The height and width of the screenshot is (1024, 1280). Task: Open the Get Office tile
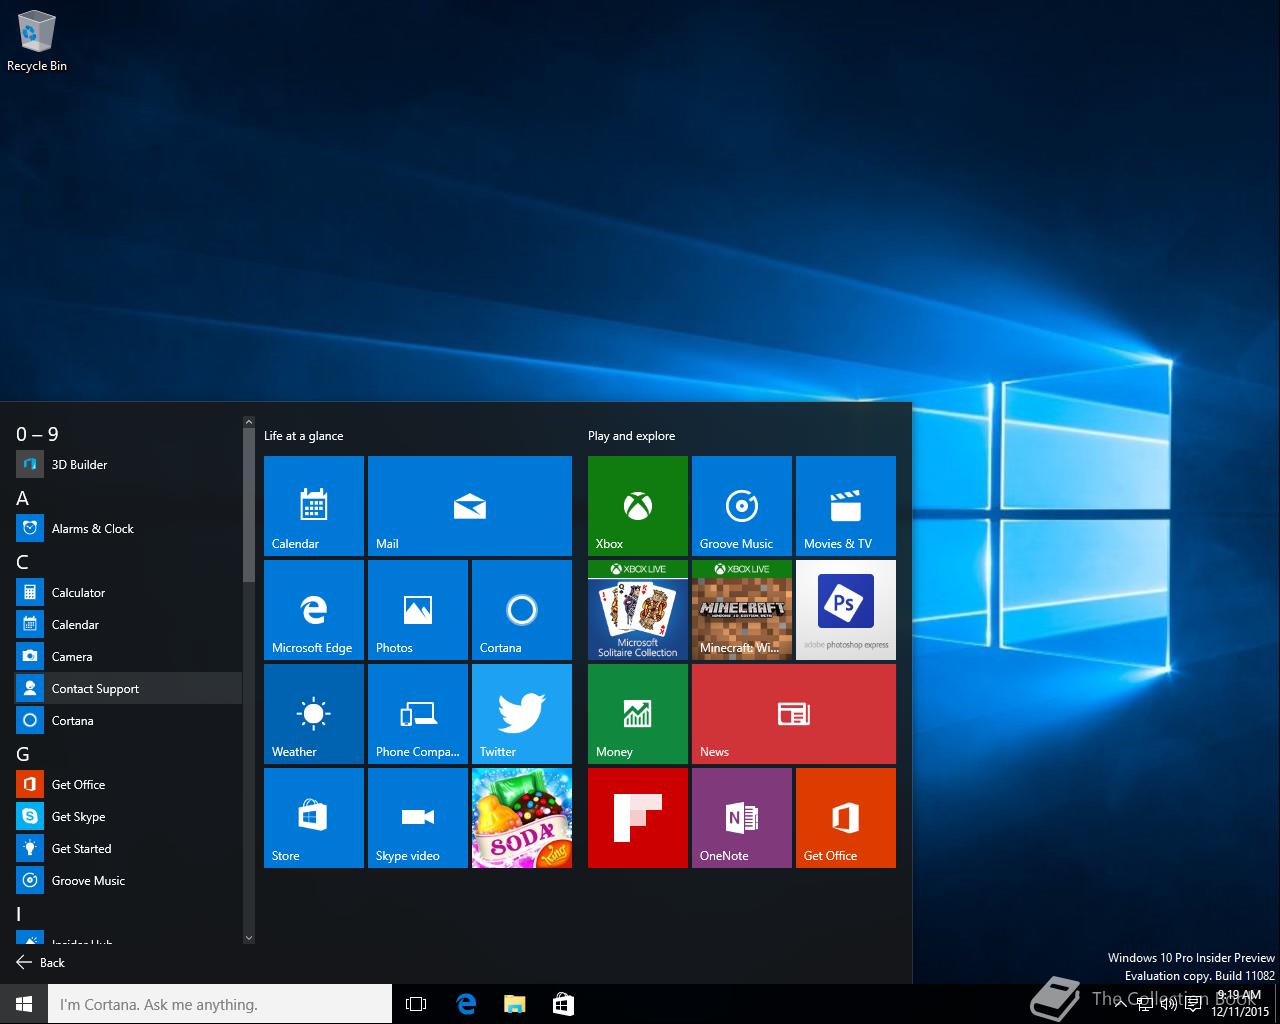(846, 818)
